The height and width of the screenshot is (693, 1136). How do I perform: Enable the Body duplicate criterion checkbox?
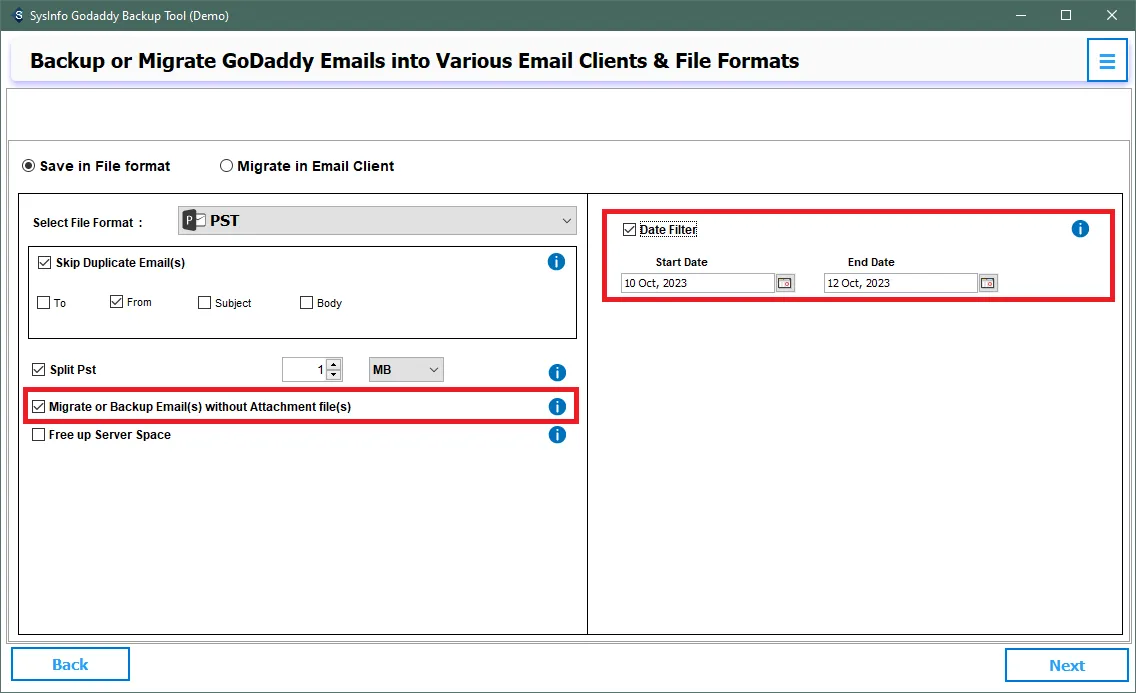pyautogui.click(x=306, y=303)
